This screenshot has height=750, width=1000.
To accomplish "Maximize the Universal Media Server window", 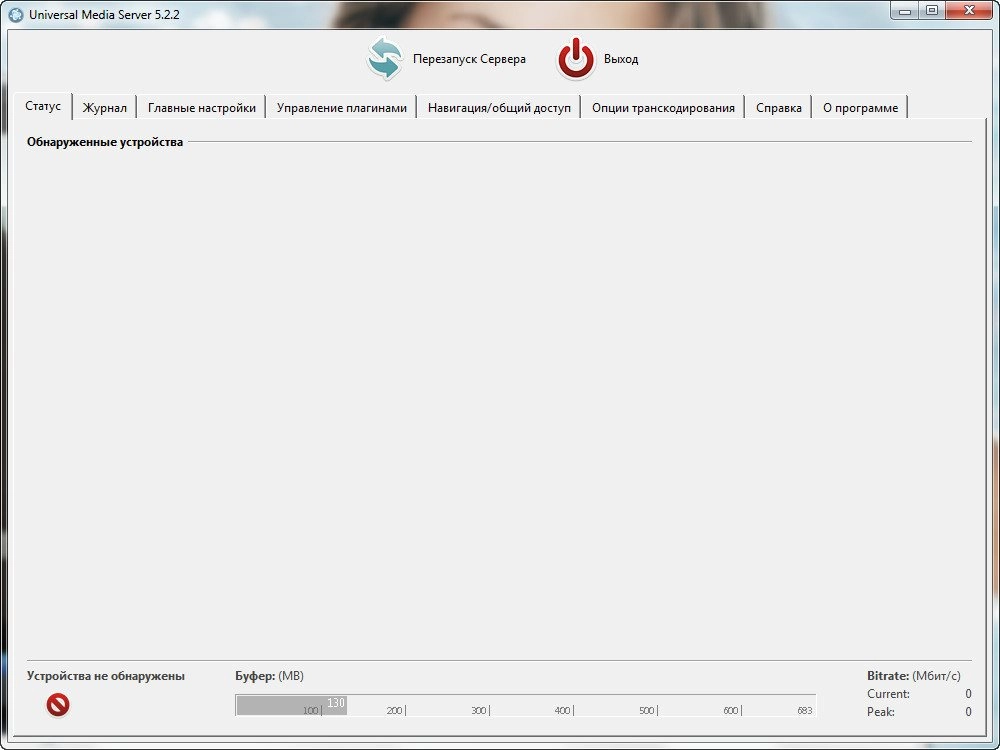I will 932,10.
